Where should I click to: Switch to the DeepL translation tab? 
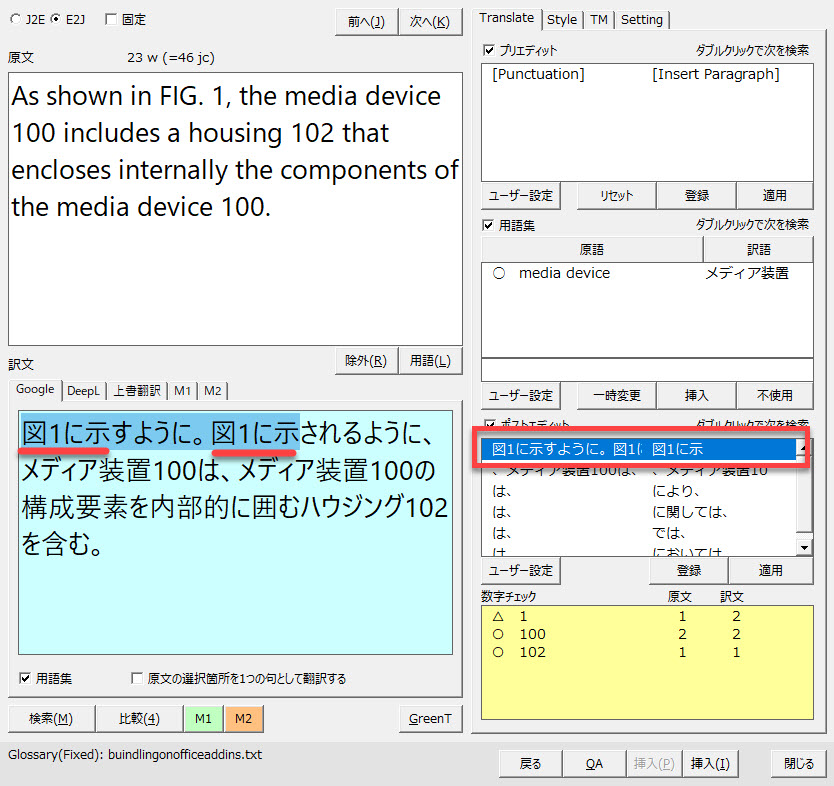point(85,390)
